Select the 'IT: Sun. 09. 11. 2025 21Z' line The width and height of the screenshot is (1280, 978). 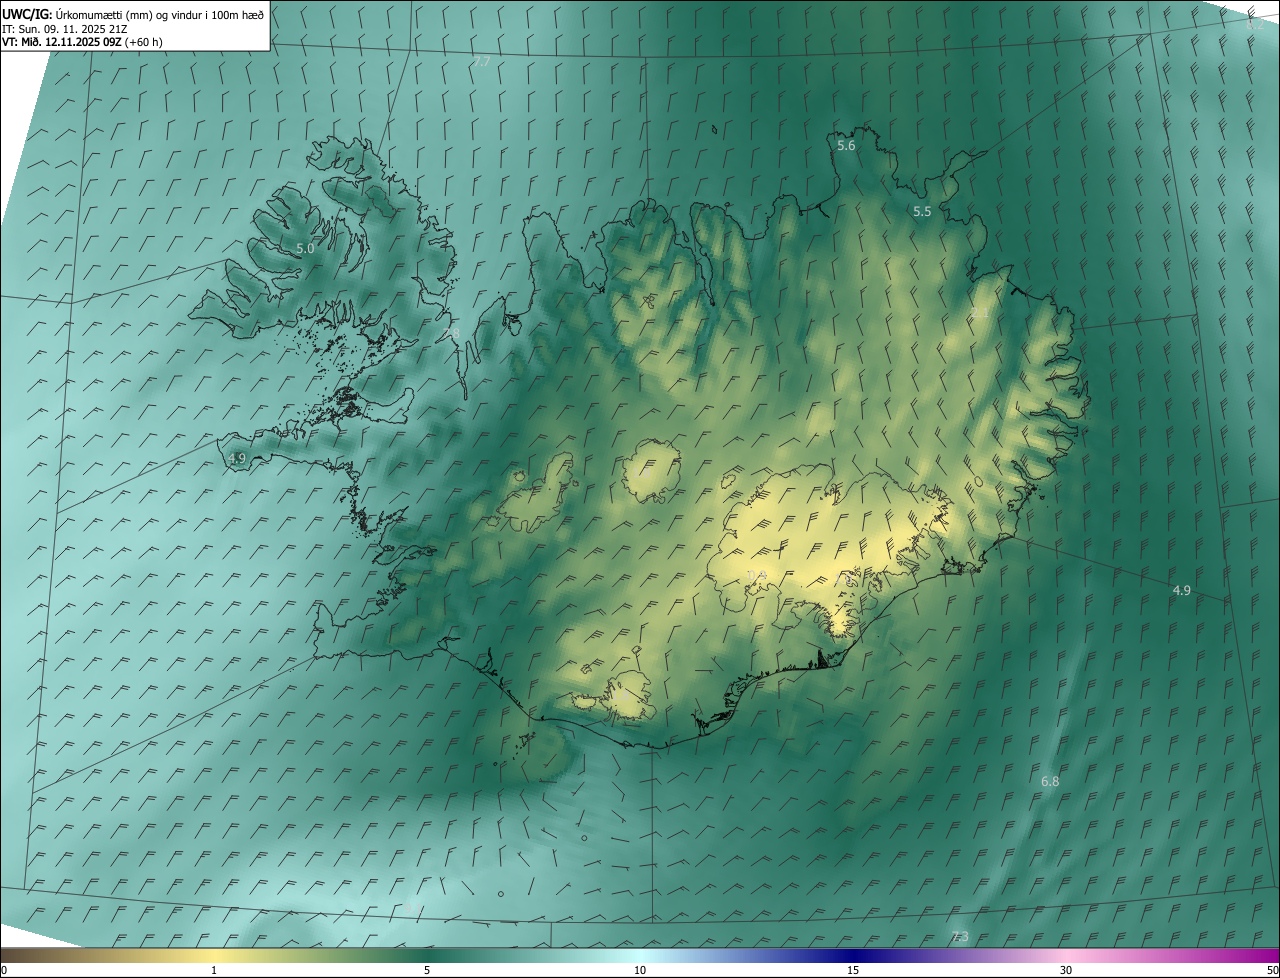[x=65, y=29]
